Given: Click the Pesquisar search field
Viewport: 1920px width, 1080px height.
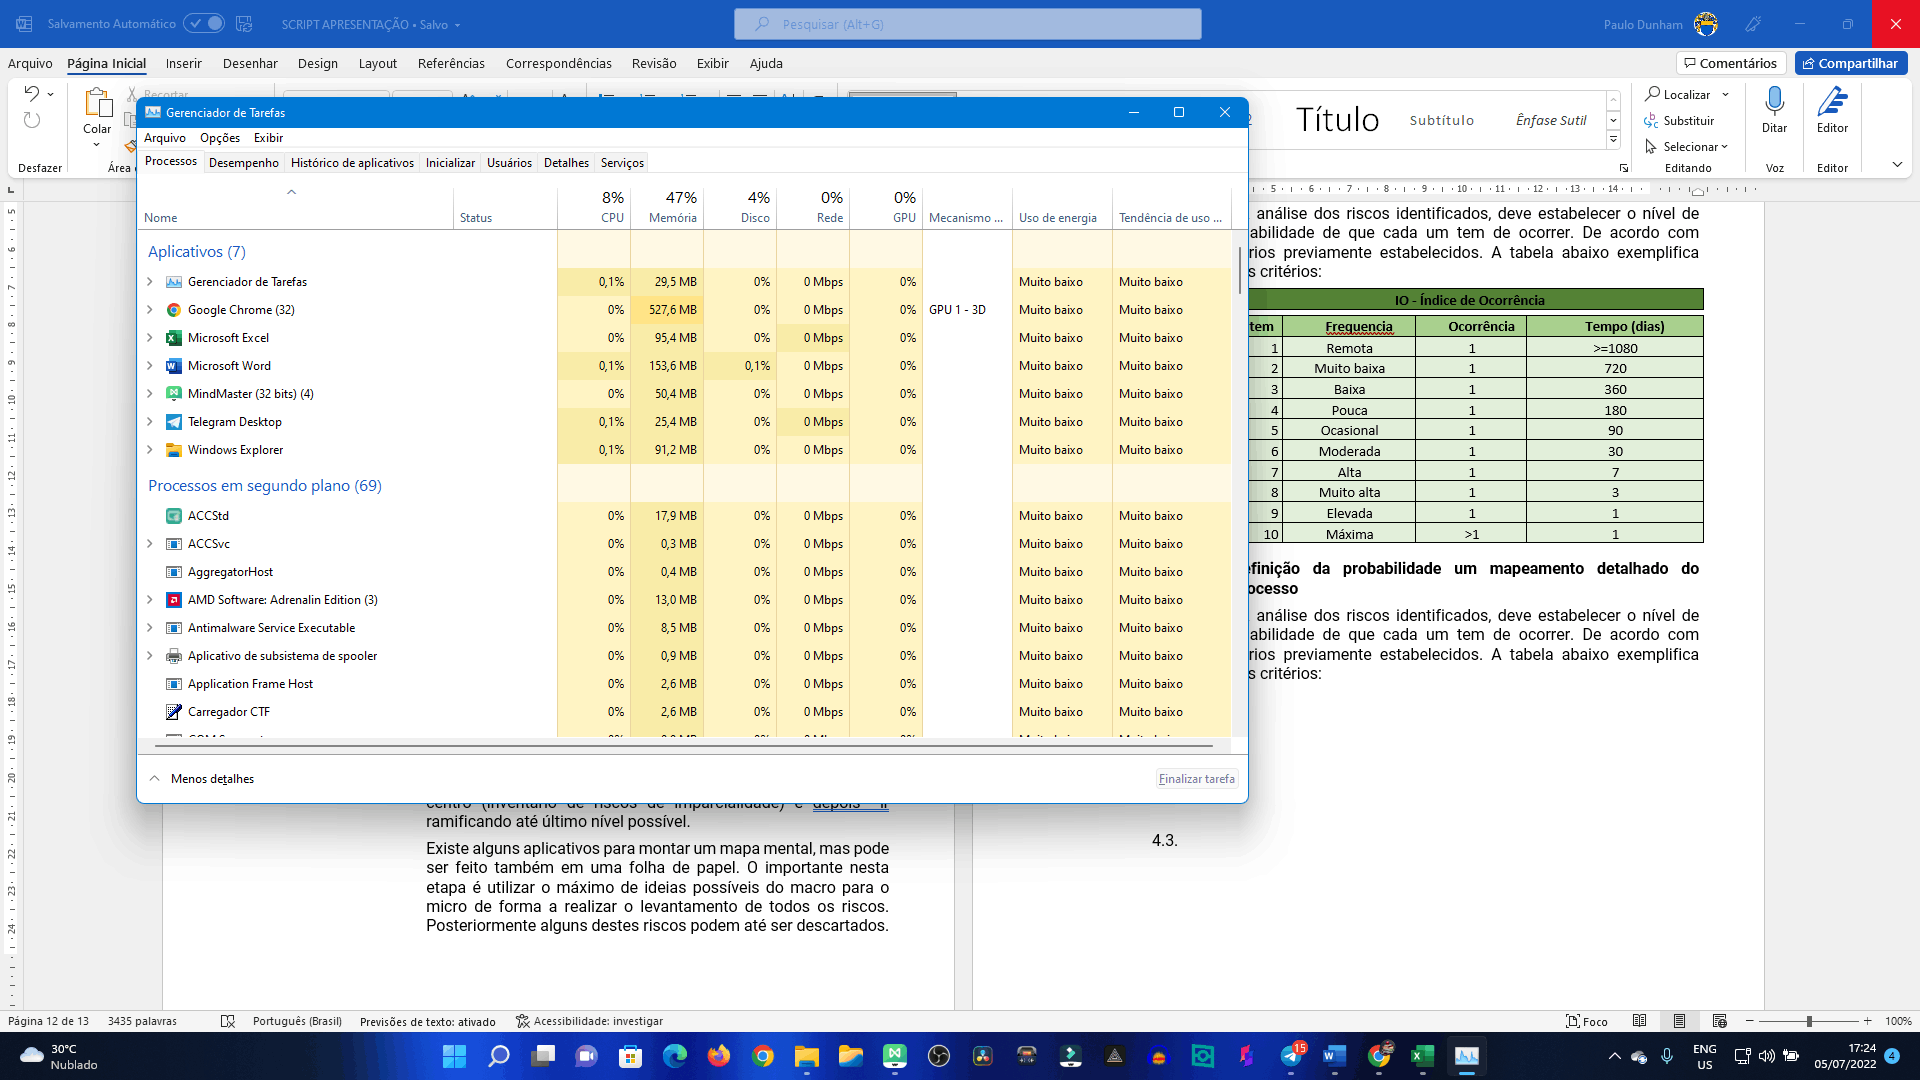Looking at the screenshot, I should (967, 24).
